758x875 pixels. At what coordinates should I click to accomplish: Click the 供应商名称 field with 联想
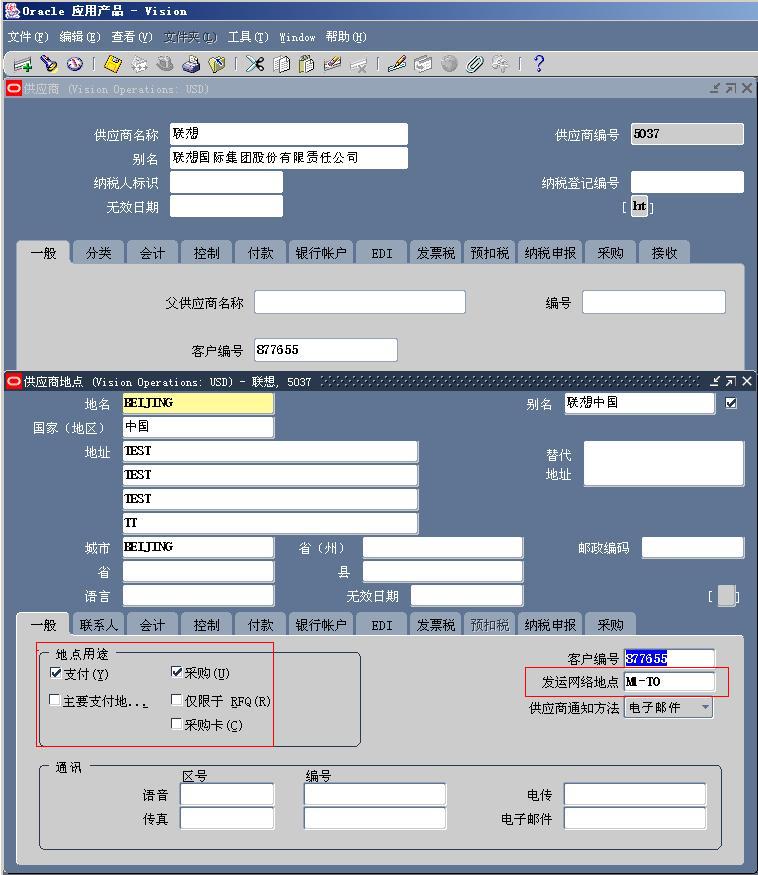pos(289,134)
